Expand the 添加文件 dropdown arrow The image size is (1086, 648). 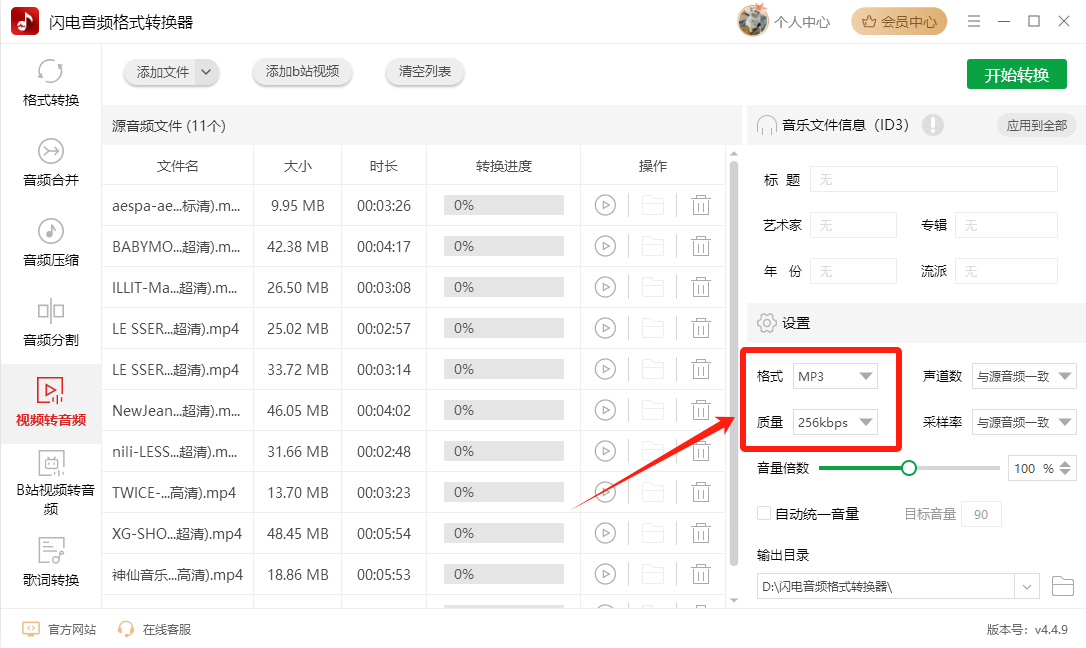206,72
